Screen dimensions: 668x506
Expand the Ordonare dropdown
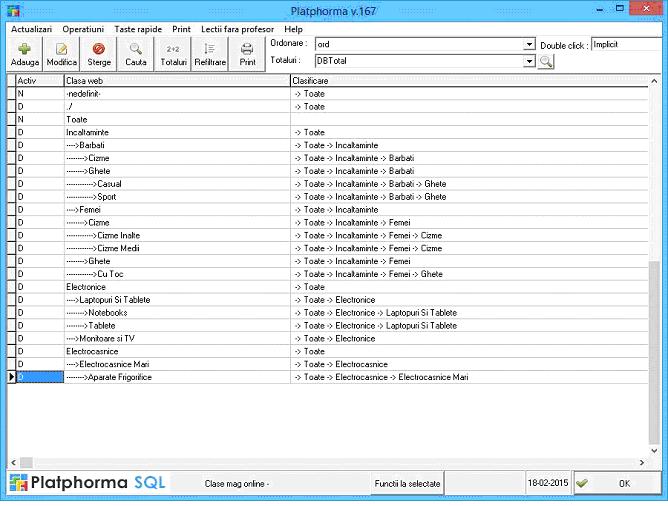click(x=530, y=45)
